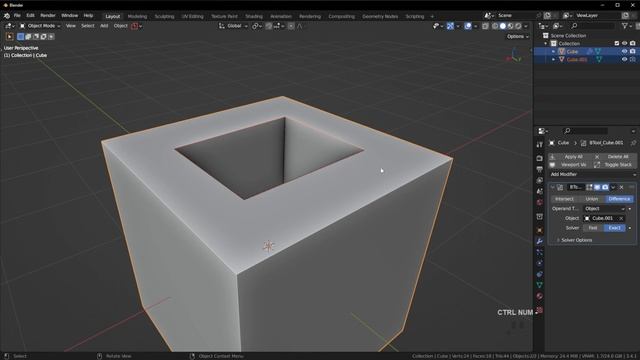Open the Add Modifier dropdown
Image resolution: width=640 pixels, height=360 pixels.
point(592,174)
